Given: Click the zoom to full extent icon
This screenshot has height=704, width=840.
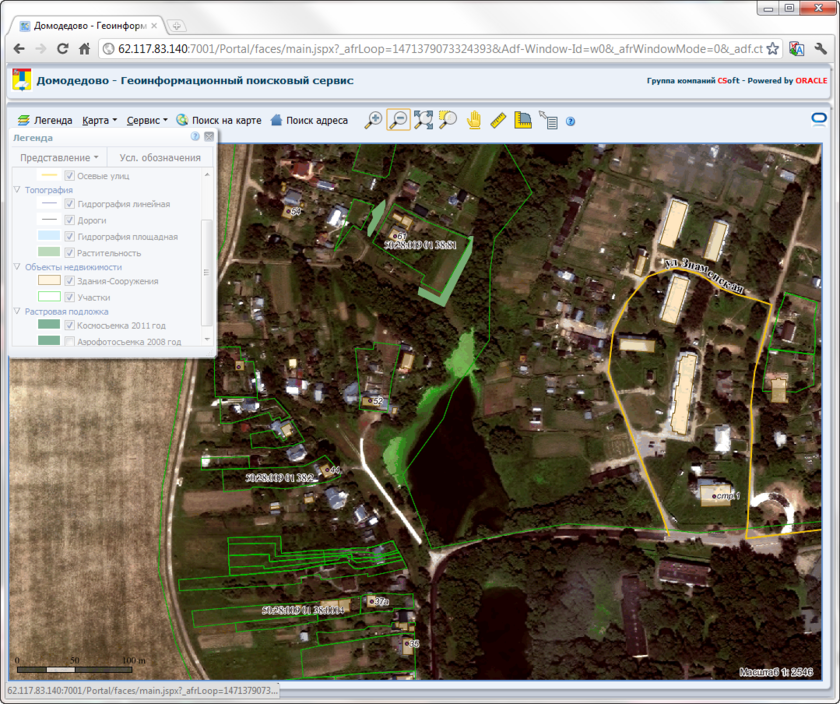Looking at the screenshot, I should (423, 120).
